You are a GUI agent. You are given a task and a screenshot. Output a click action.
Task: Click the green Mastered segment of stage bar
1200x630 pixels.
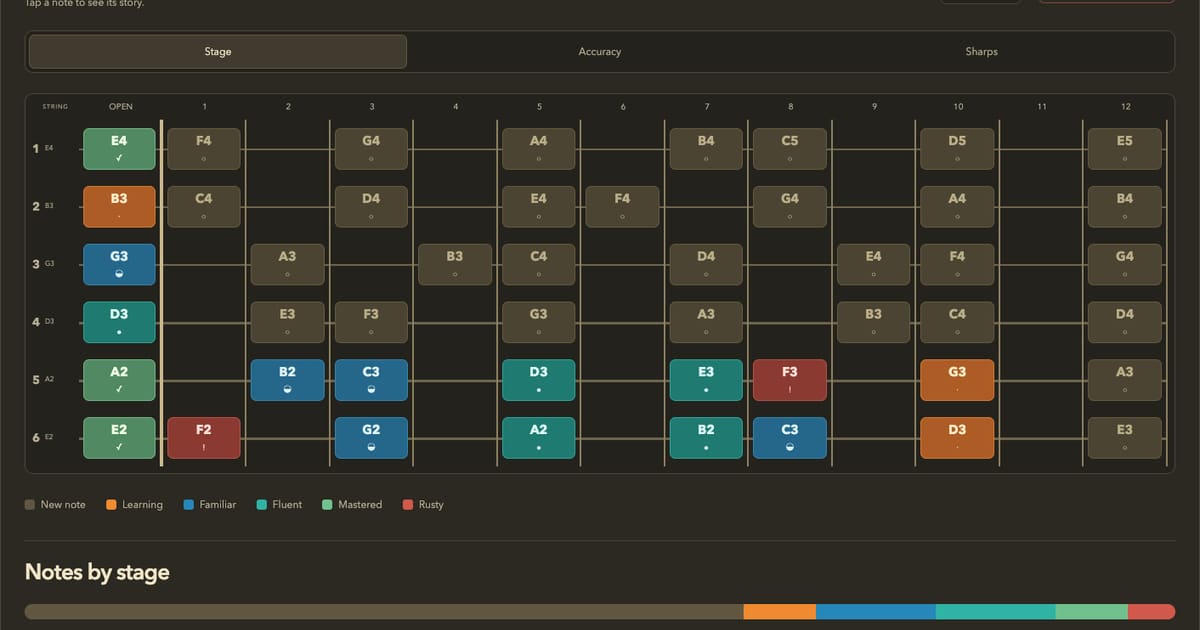1092,612
